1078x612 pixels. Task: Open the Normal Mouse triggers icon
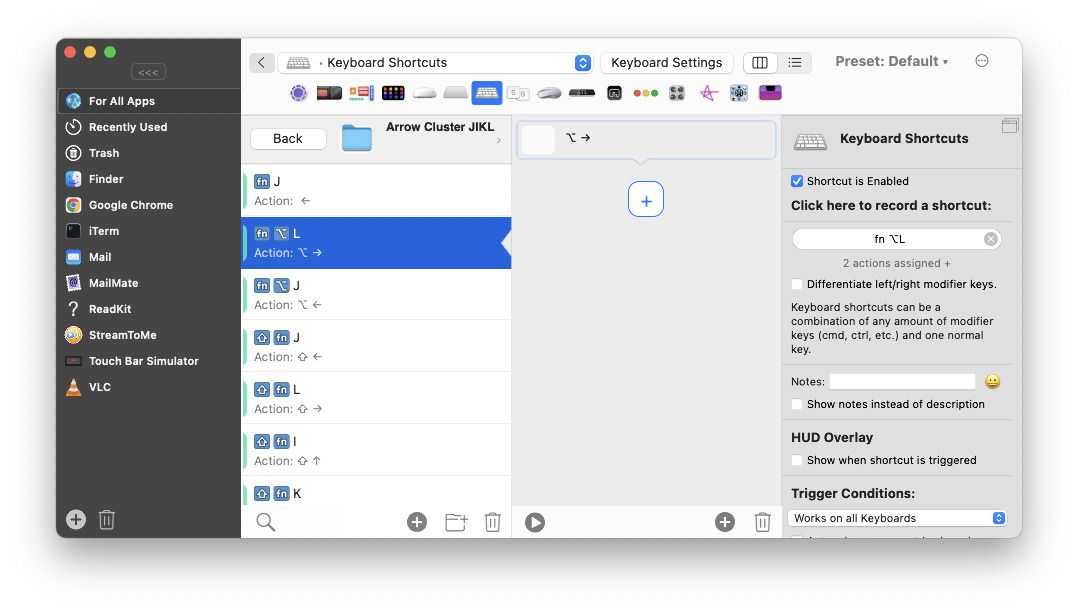pyautogui.click(x=548, y=92)
